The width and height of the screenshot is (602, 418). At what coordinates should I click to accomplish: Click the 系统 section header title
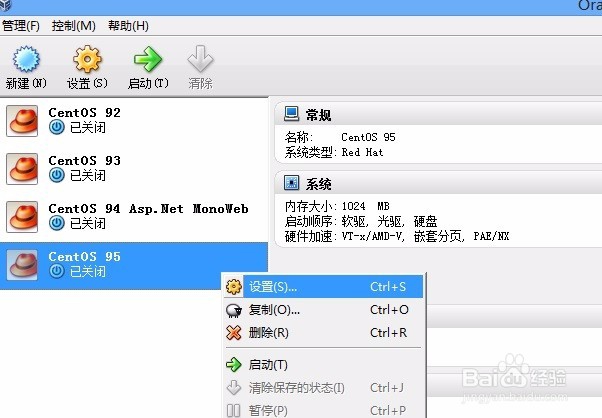click(x=318, y=184)
